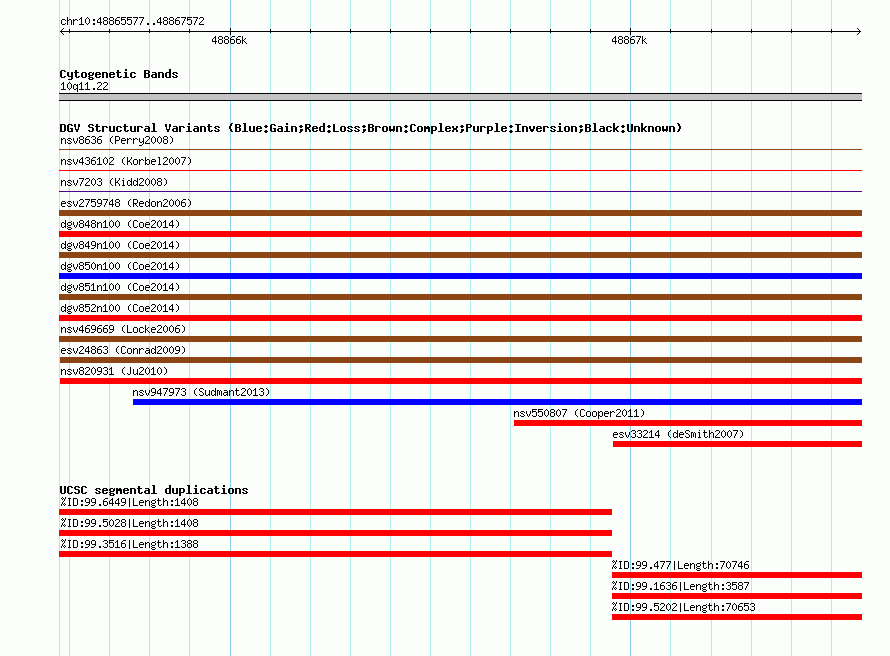Click the red bar under %ID:99.1636
The height and width of the screenshot is (656, 890).
(737, 596)
